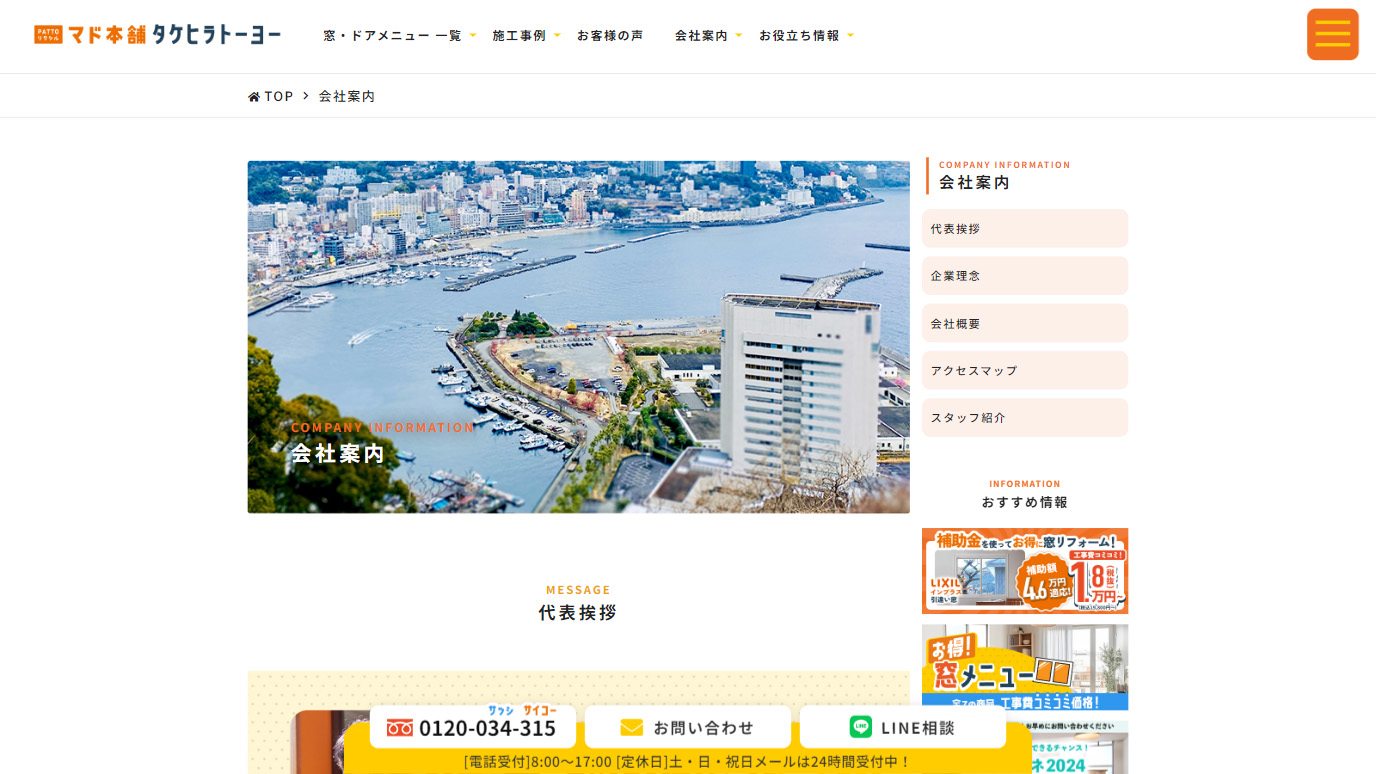1376x774 pixels.
Task: Open お役立ち情報 in top navigation
Action: point(799,35)
